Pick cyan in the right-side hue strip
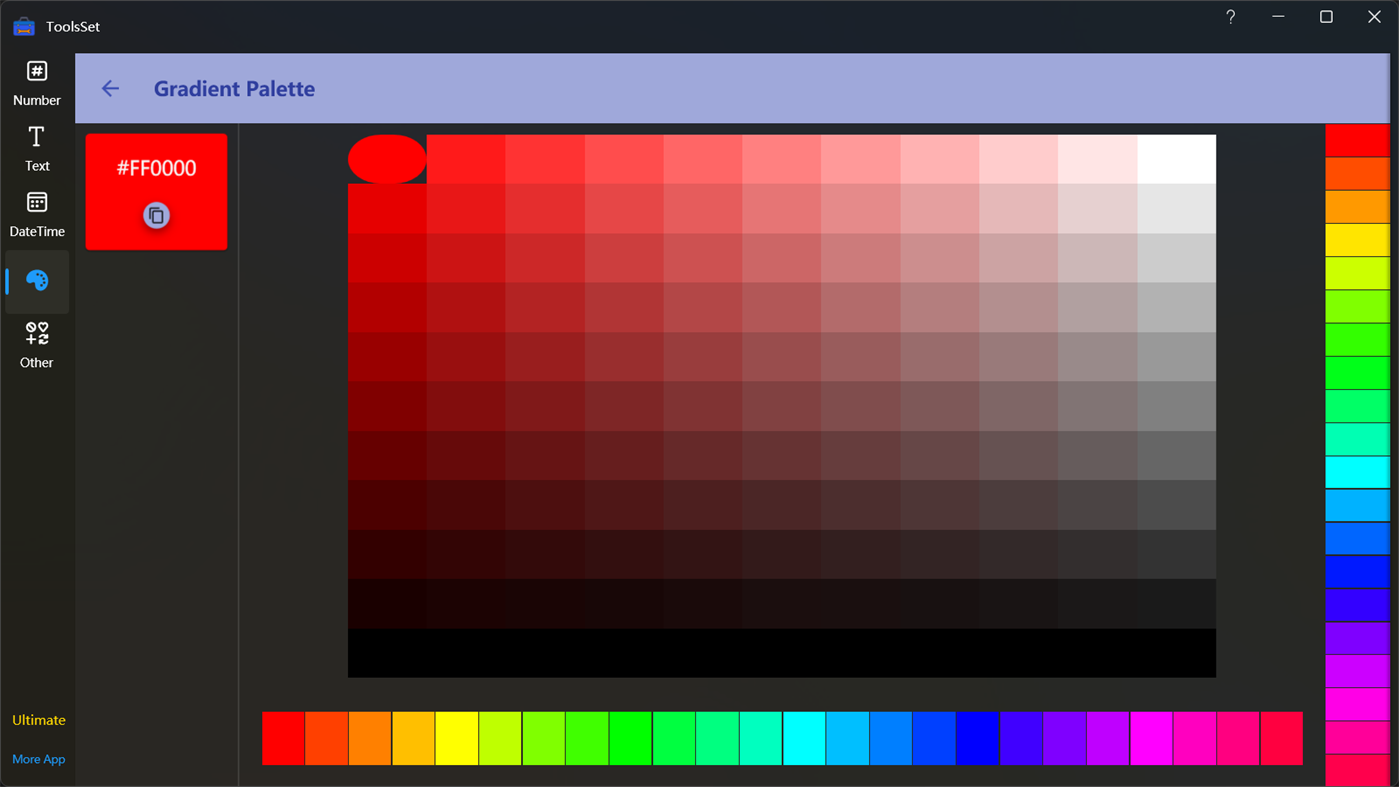This screenshot has height=787, width=1399. pos(1357,472)
